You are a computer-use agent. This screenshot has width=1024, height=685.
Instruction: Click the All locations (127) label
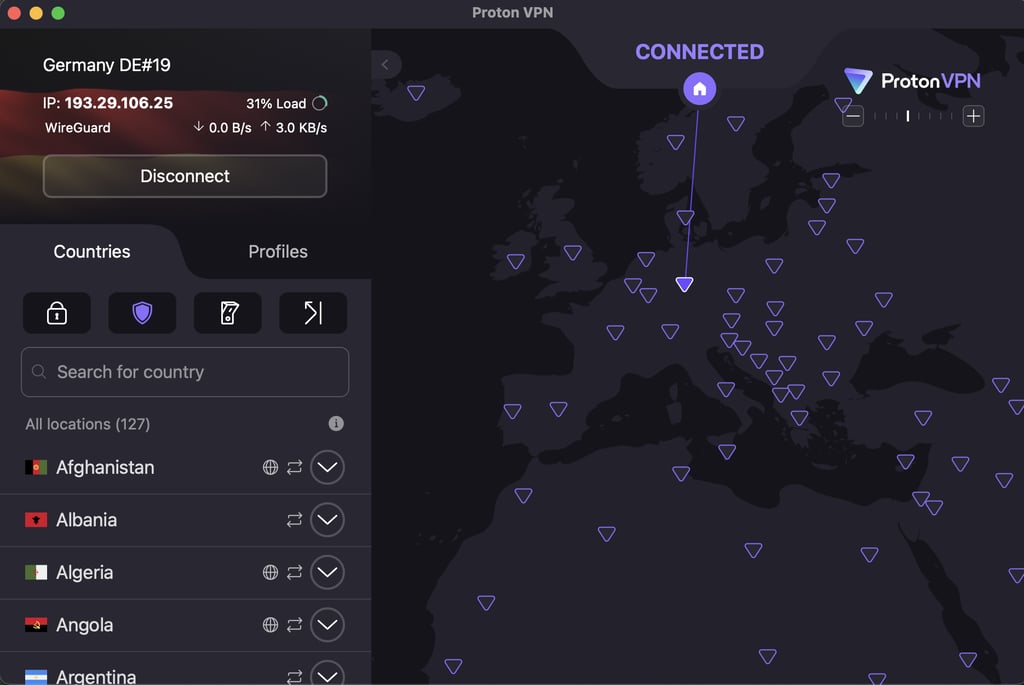tap(88, 424)
